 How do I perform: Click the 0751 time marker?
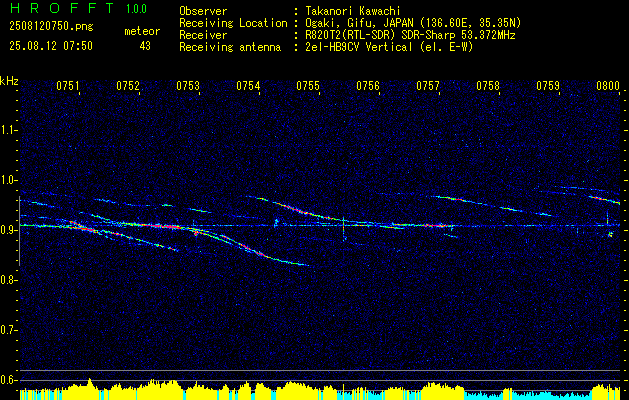coord(68,86)
